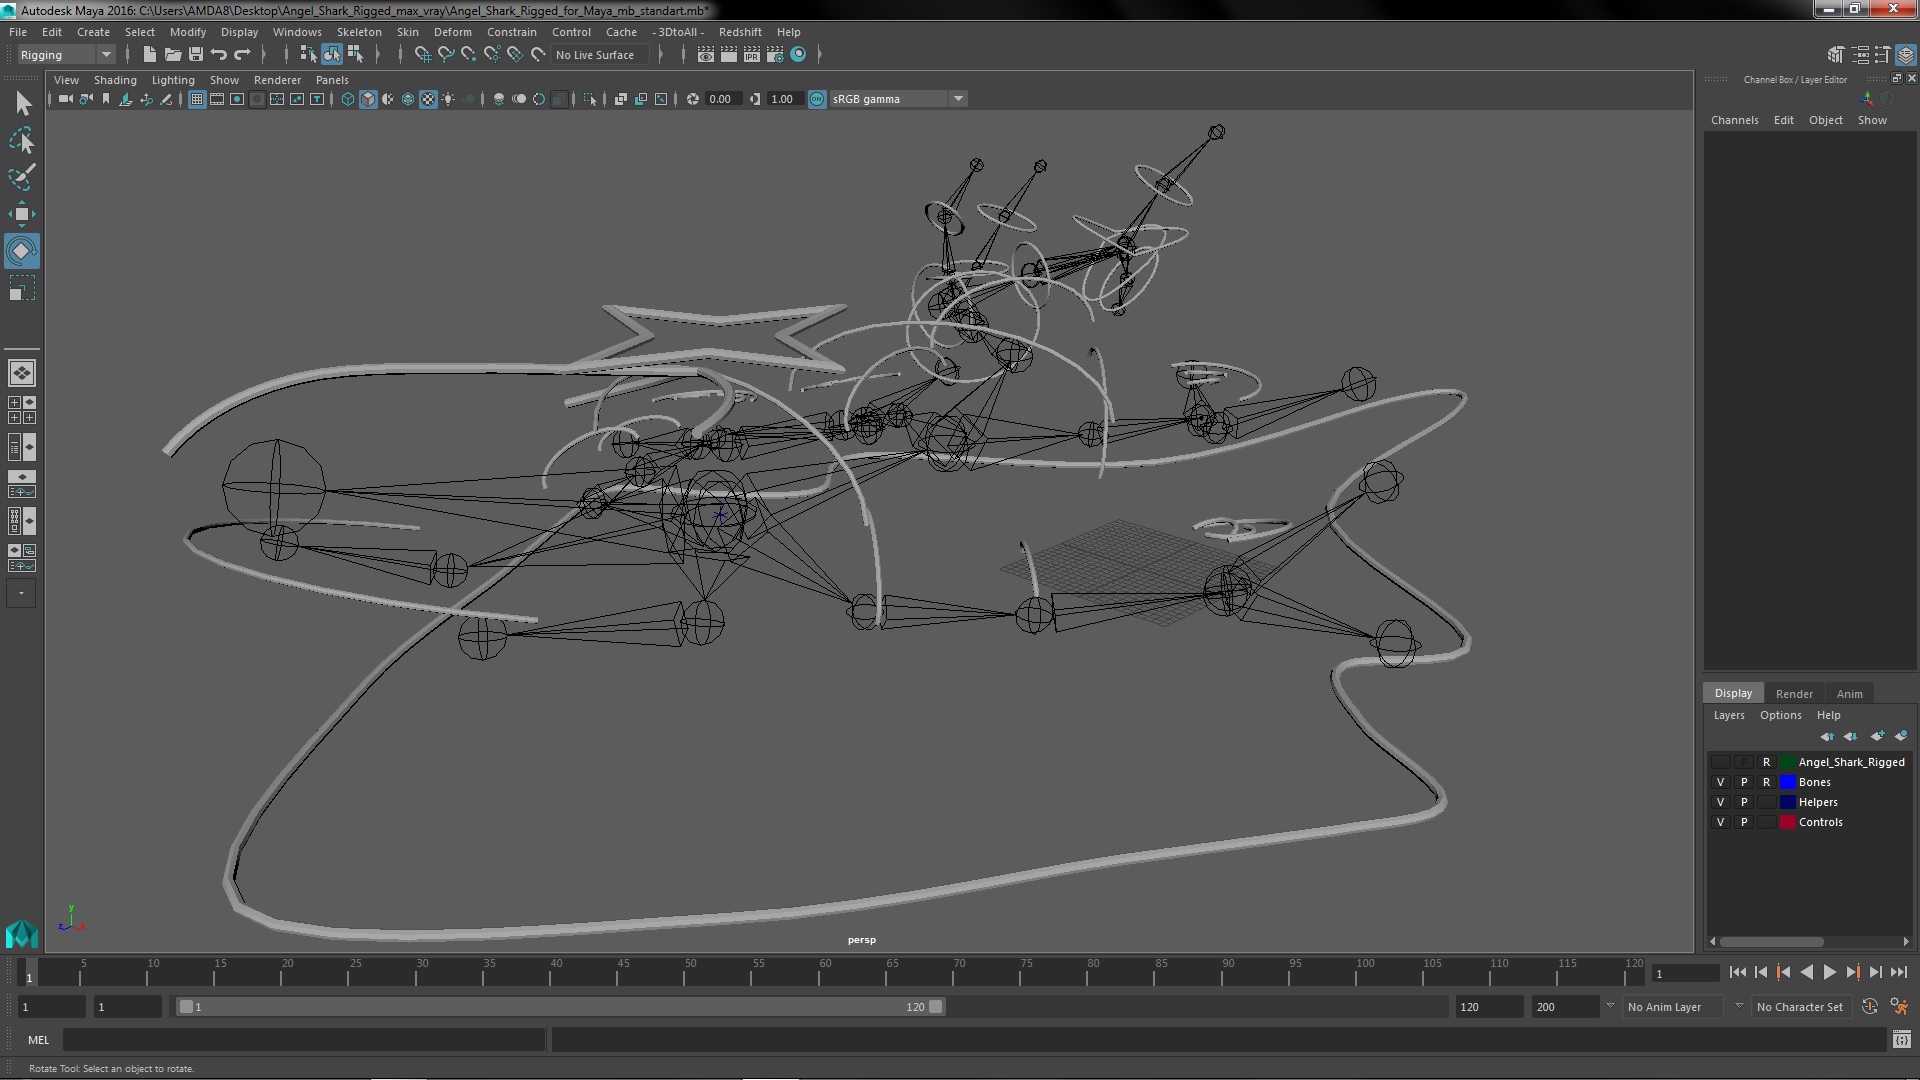1920x1080 pixels.
Task: Save the scene with floppy icon
Action: (x=196, y=55)
